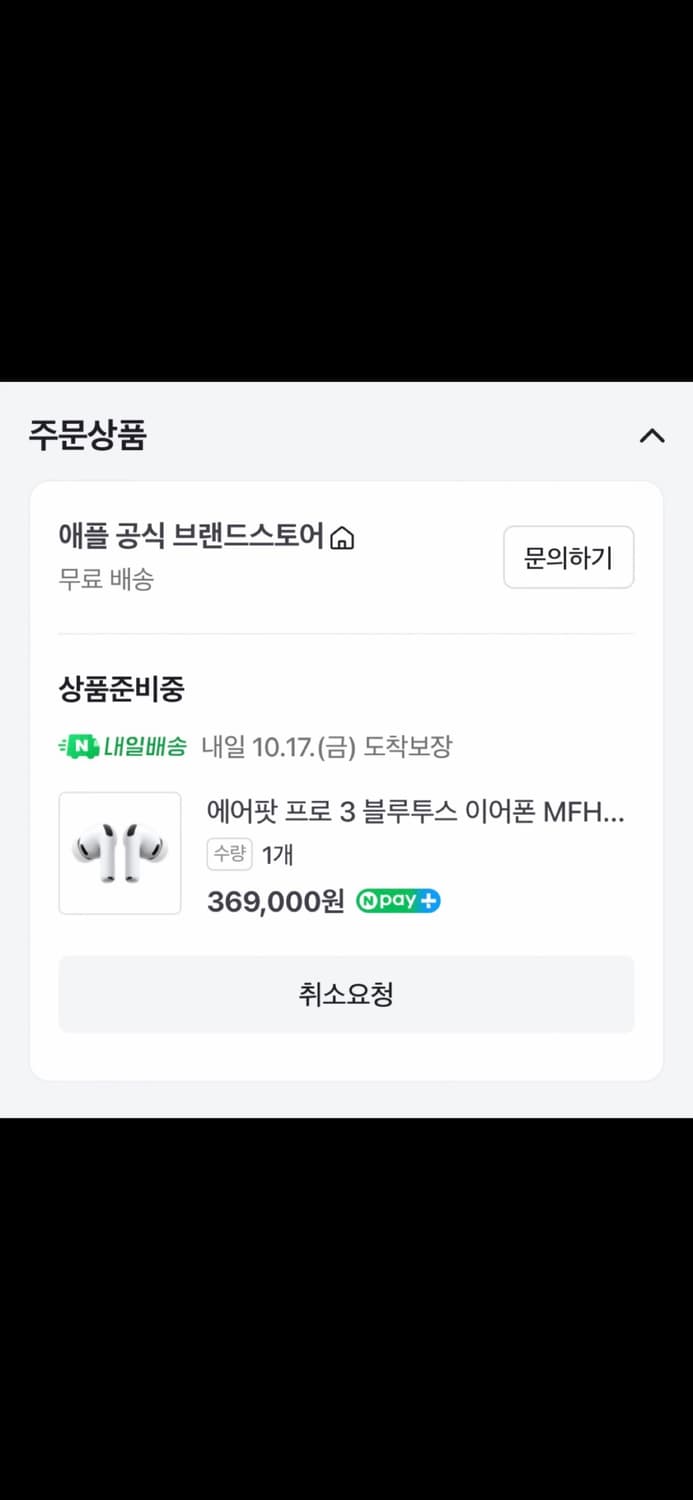Open the 에어팟 프로 3 product title
Viewport: 693px width, 1500px height.
(x=415, y=811)
